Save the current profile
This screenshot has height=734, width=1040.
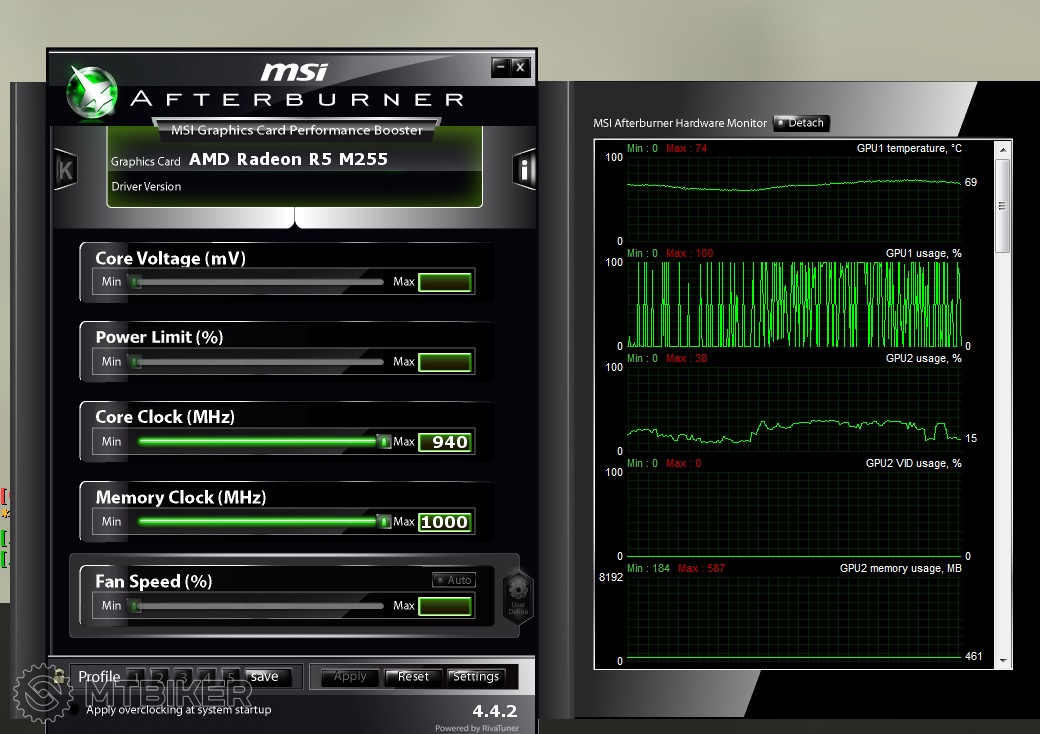click(265, 677)
